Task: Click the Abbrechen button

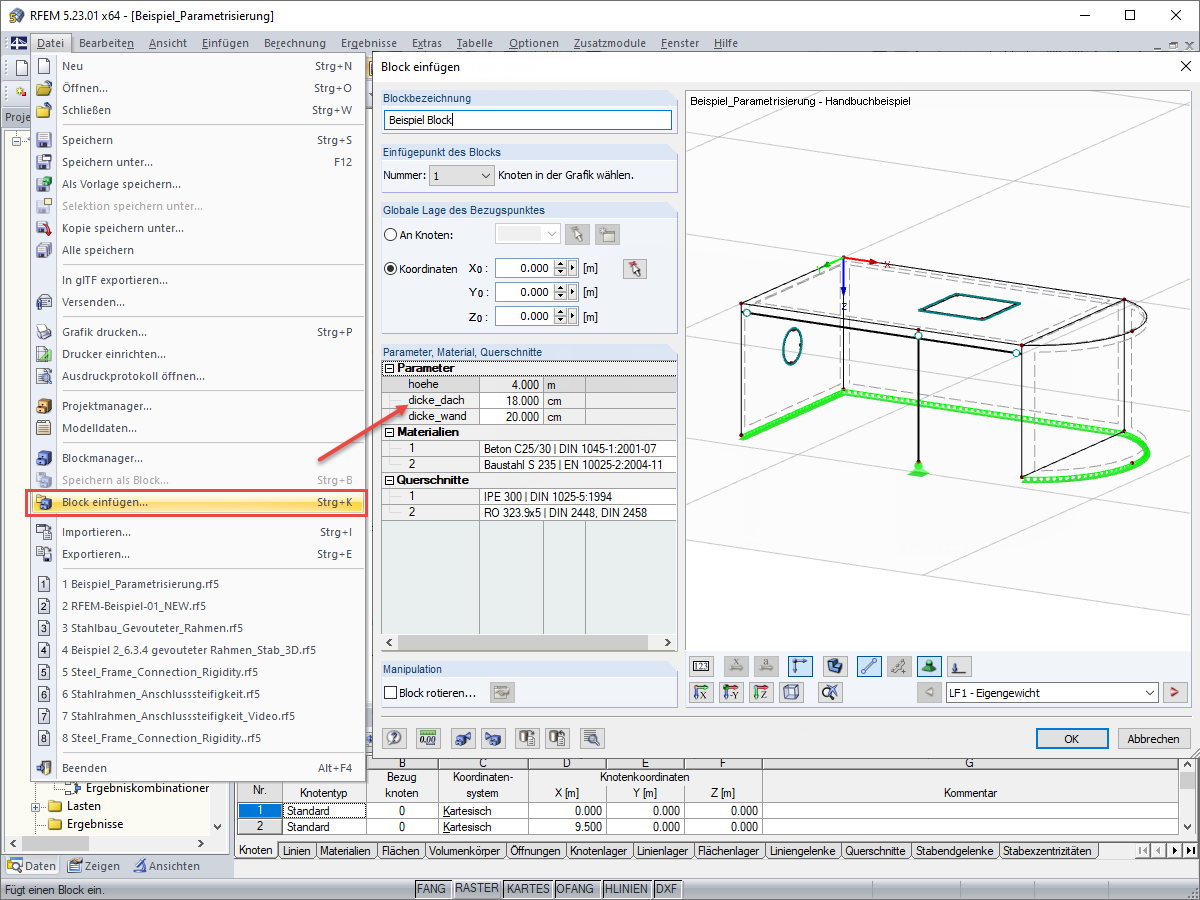Action: (1154, 739)
